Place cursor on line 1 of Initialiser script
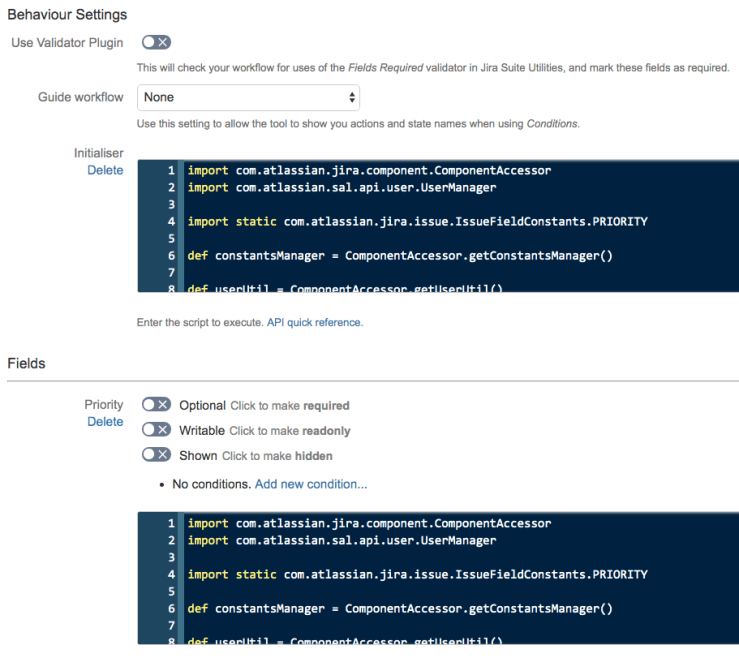This screenshot has height=658, width=739. [x=369, y=170]
